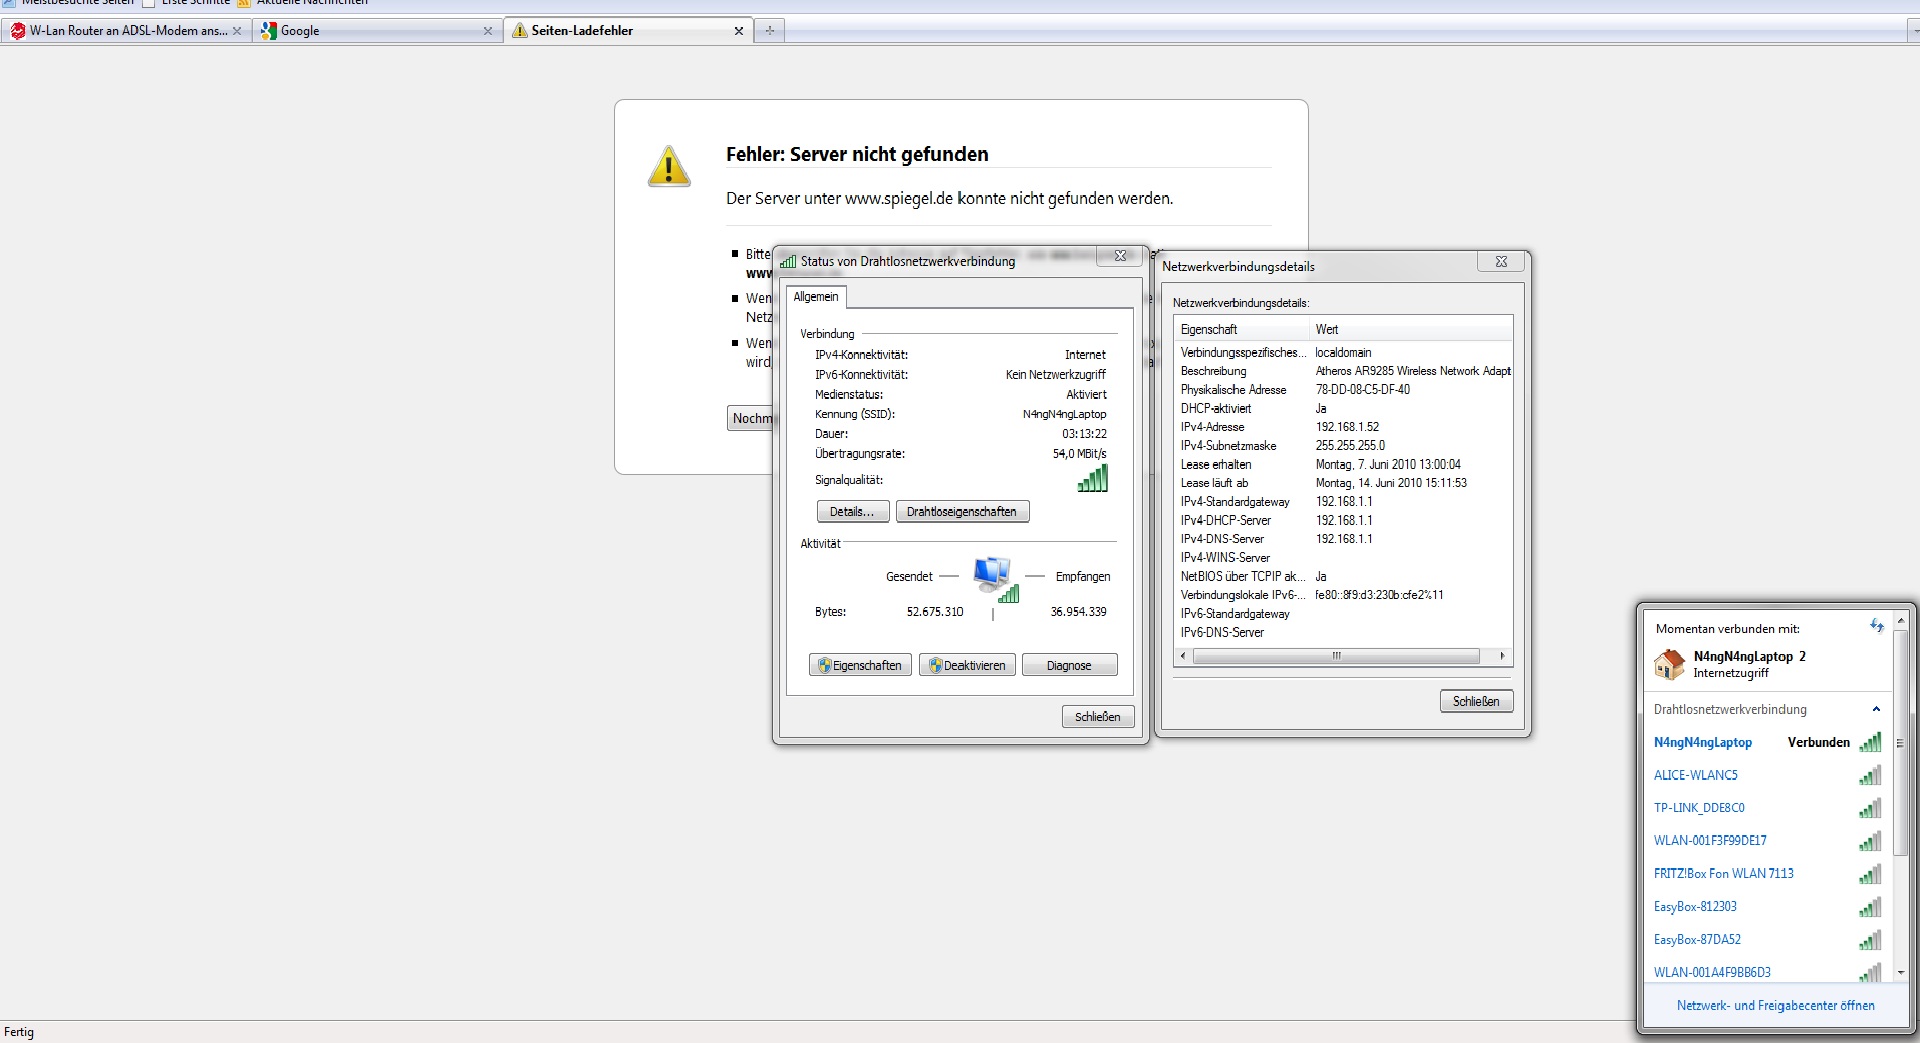The width and height of the screenshot is (1920, 1043).
Task: Run Diagnose on the wireless connection
Action: tap(1069, 666)
